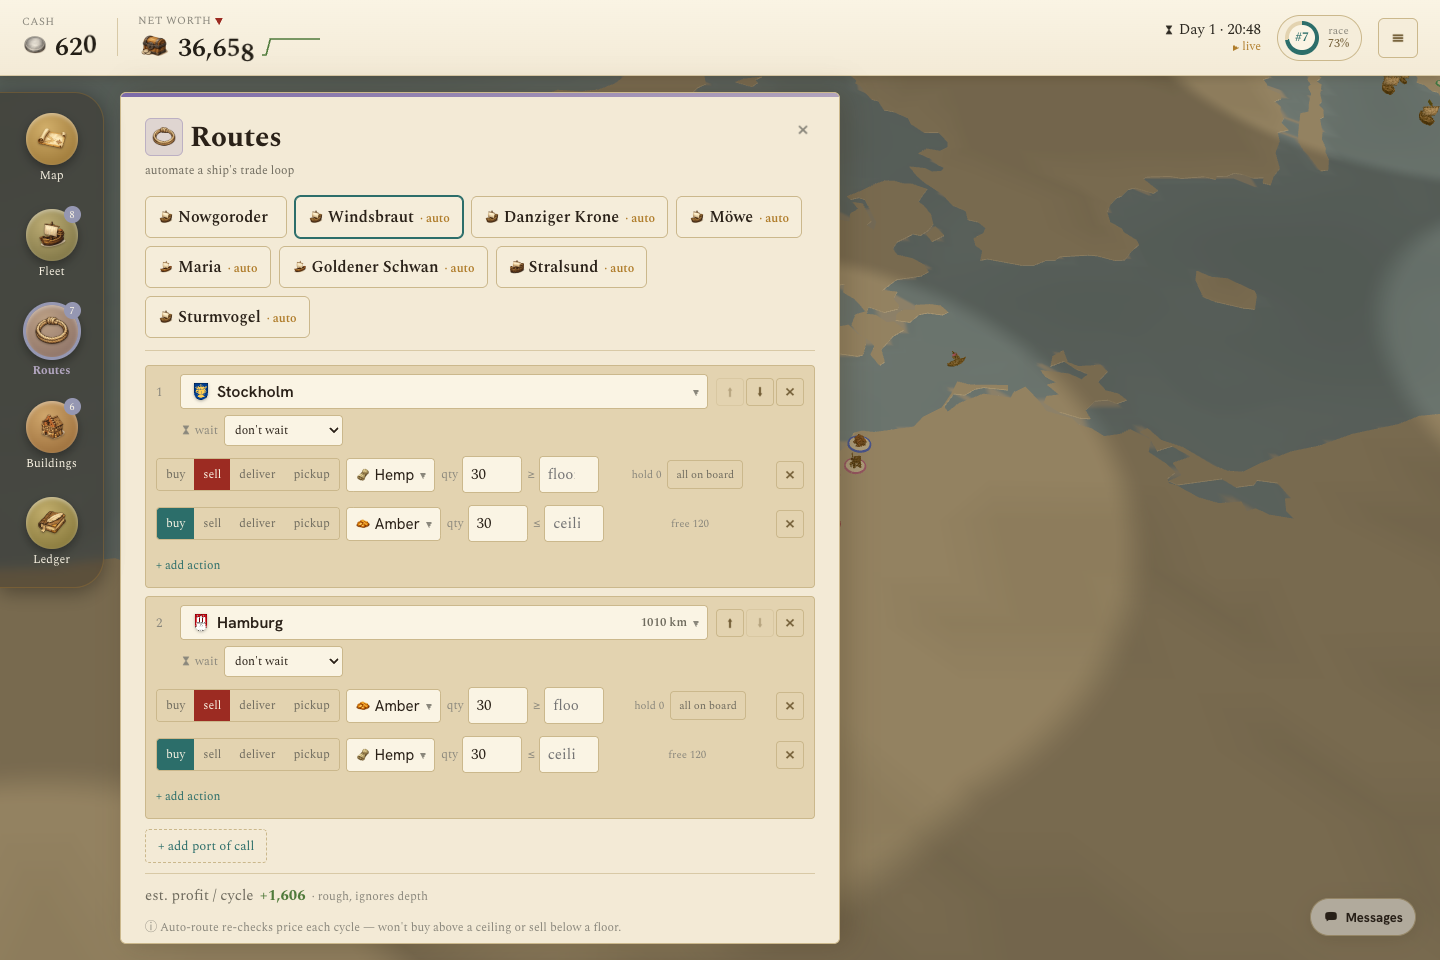Viewport: 1440px width, 960px height.
Task: Select the Goldener Schwan ship tab
Action: click(x=383, y=267)
